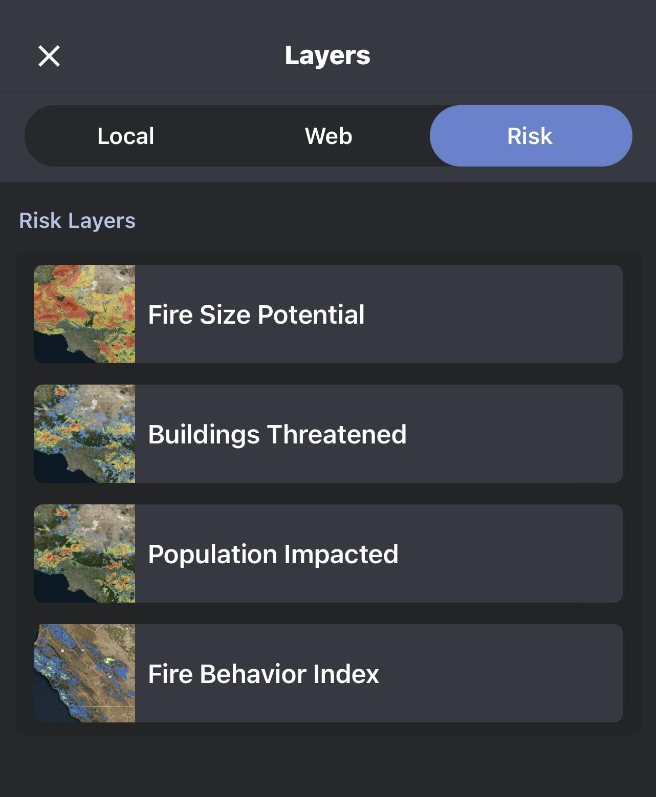
Task: Click the Buildings Threatened map thumbnail
Action: point(85,434)
